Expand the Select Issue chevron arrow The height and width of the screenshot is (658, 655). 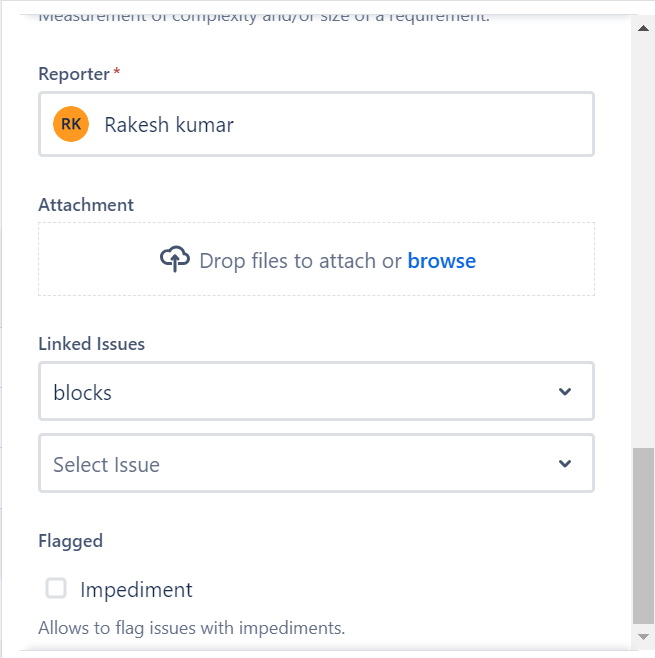pos(565,464)
